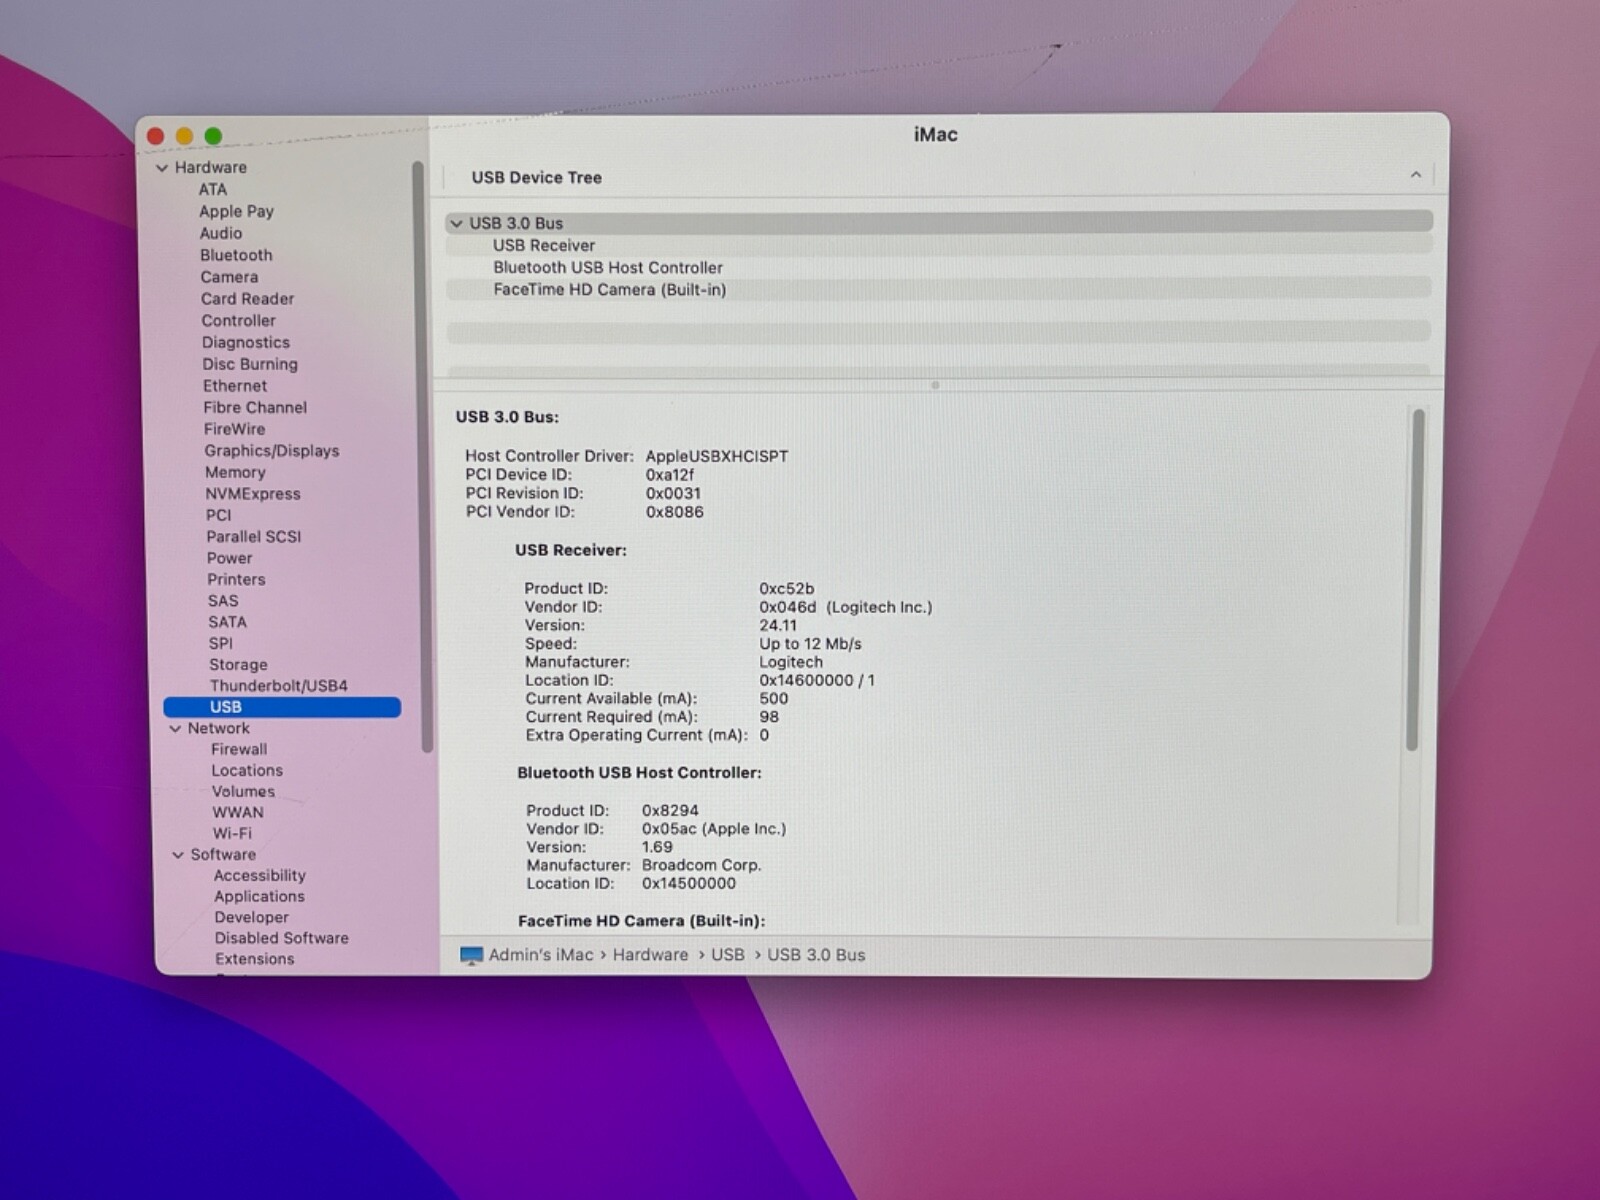
Task: Collapse the Hardware section in sidebar
Action: click(x=162, y=168)
